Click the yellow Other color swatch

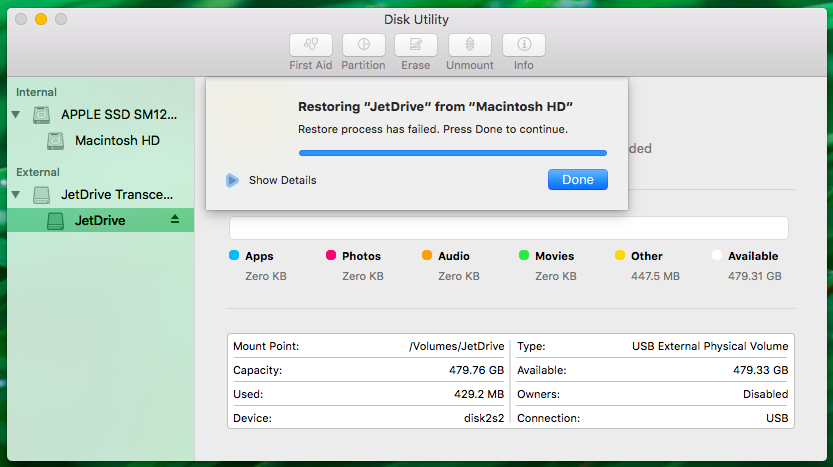click(x=619, y=256)
